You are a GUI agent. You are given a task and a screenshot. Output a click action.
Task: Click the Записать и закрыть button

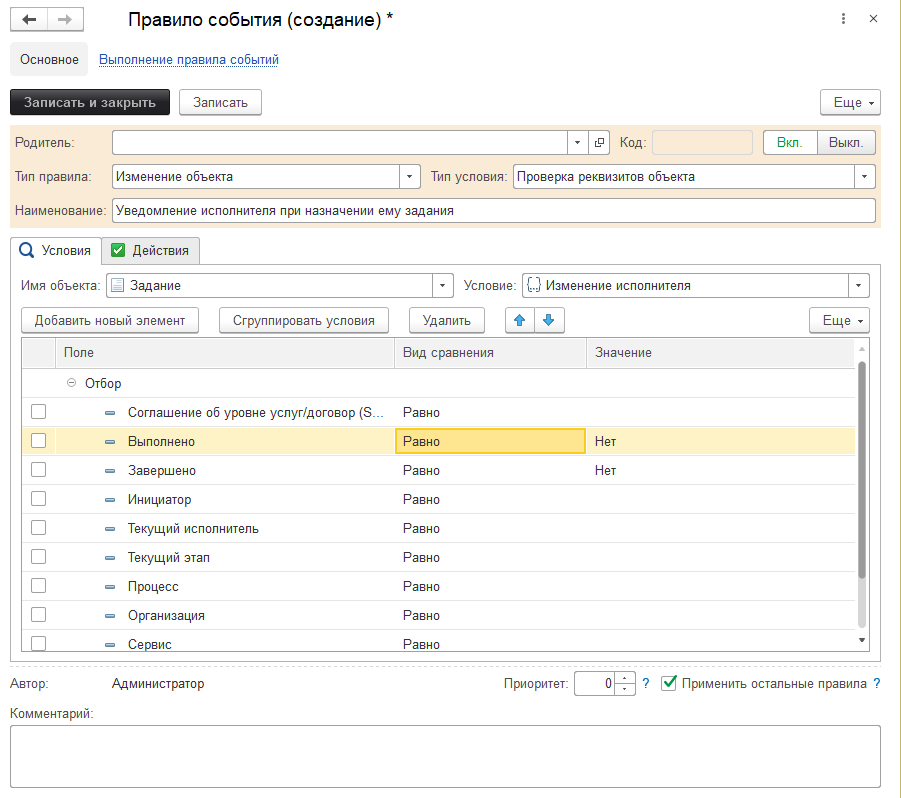click(90, 102)
